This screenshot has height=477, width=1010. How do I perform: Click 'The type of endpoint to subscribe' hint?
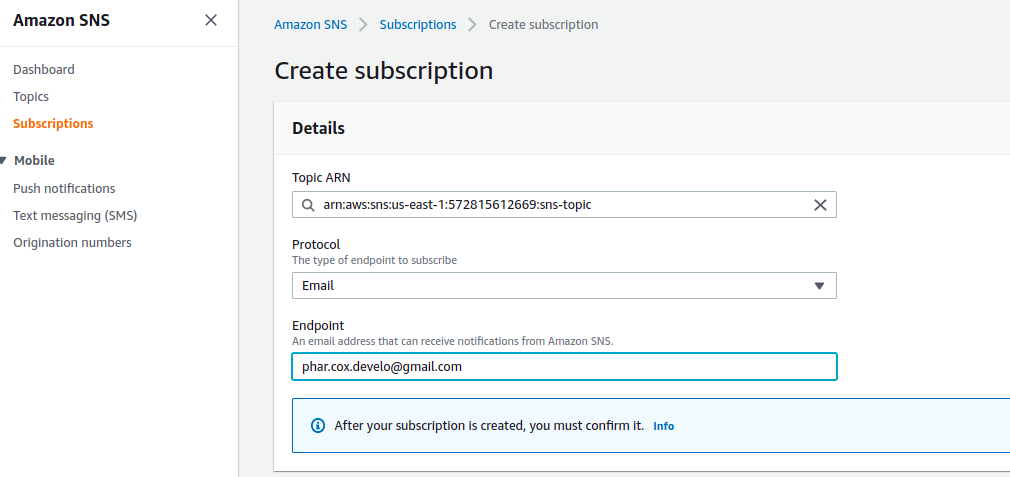click(374, 261)
